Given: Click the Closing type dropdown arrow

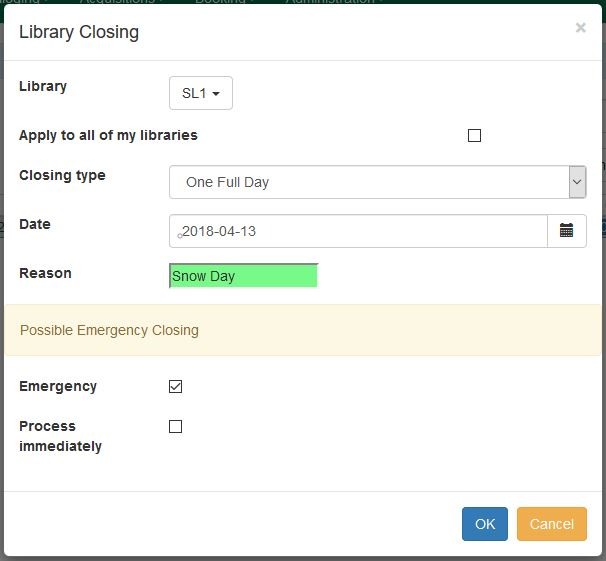Looking at the screenshot, I should pyautogui.click(x=577, y=182).
